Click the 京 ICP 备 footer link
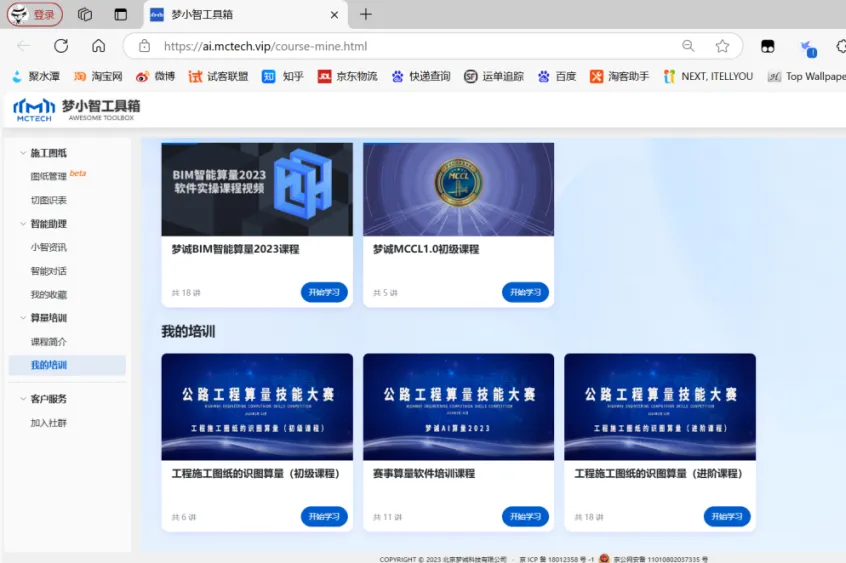 point(556,559)
